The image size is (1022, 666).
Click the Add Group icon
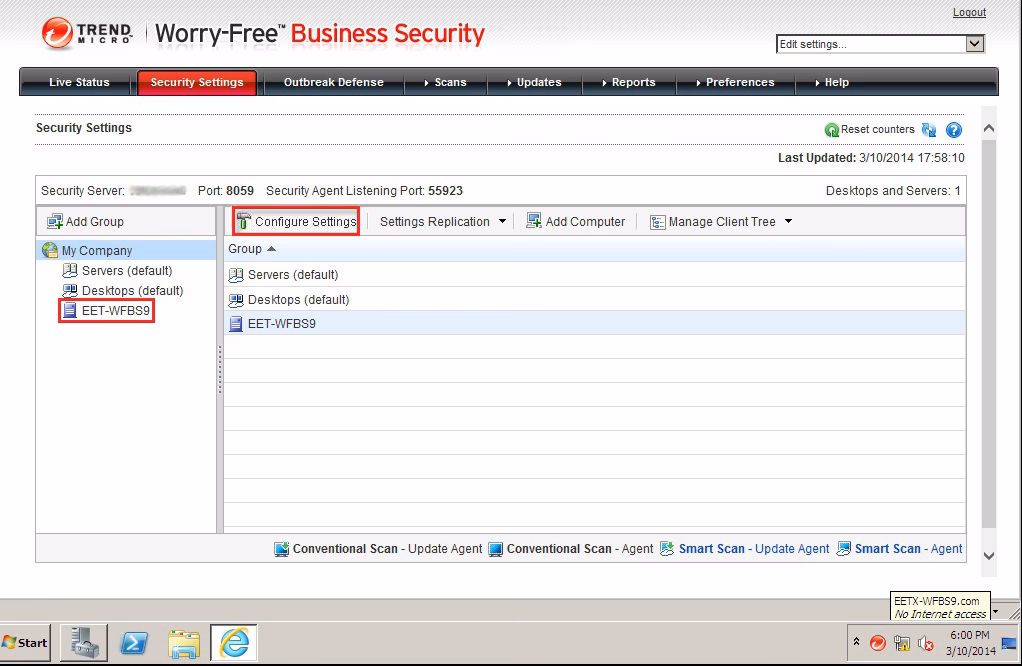[x=55, y=222]
